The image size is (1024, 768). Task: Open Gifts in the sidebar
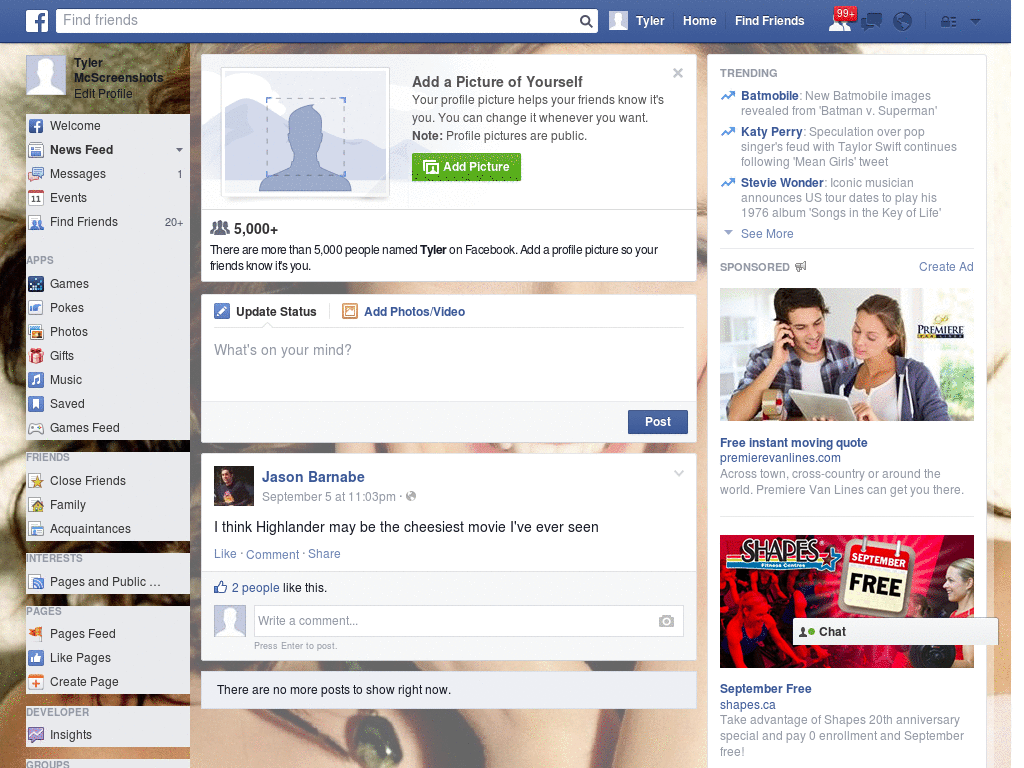[x=108, y=356]
